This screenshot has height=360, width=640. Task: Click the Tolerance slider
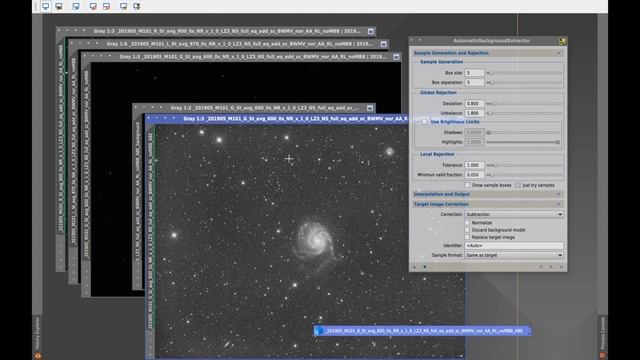tap(524, 165)
